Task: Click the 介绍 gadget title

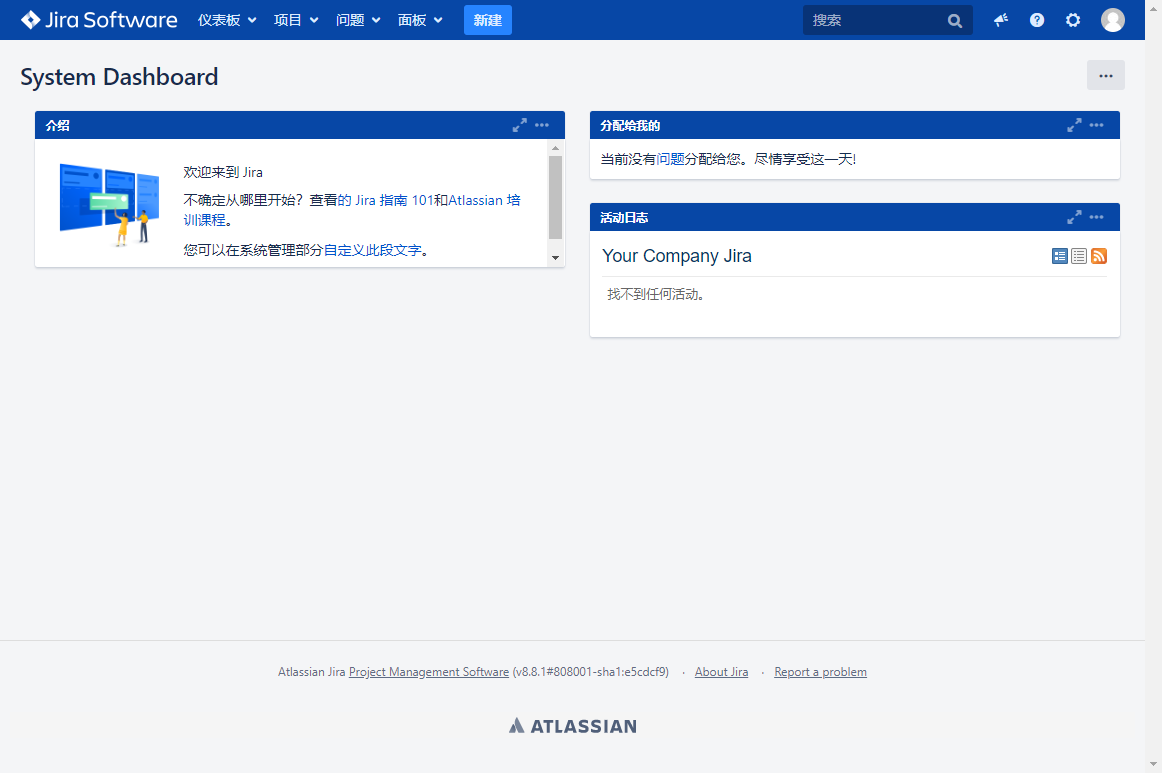Action: coord(58,125)
